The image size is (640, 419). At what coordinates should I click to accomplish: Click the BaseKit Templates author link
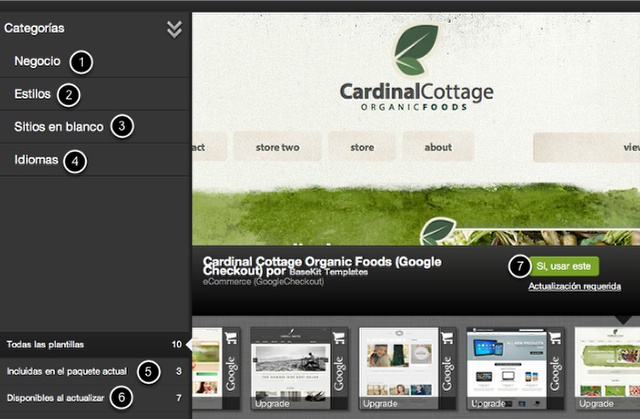329,272
